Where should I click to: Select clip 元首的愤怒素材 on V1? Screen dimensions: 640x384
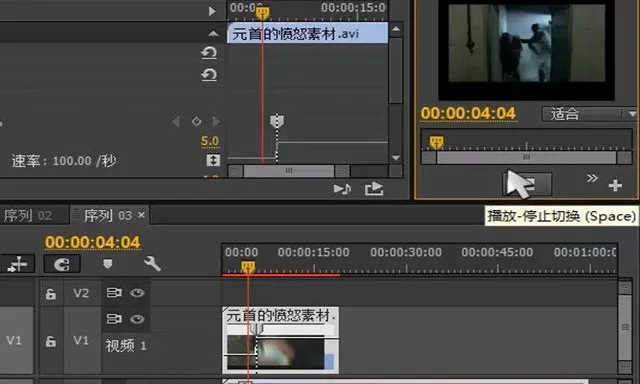(280, 340)
